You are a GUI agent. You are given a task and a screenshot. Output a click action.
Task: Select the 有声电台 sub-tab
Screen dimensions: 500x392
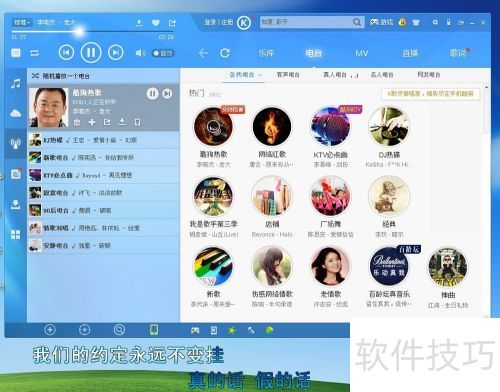pyautogui.click(x=288, y=75)
